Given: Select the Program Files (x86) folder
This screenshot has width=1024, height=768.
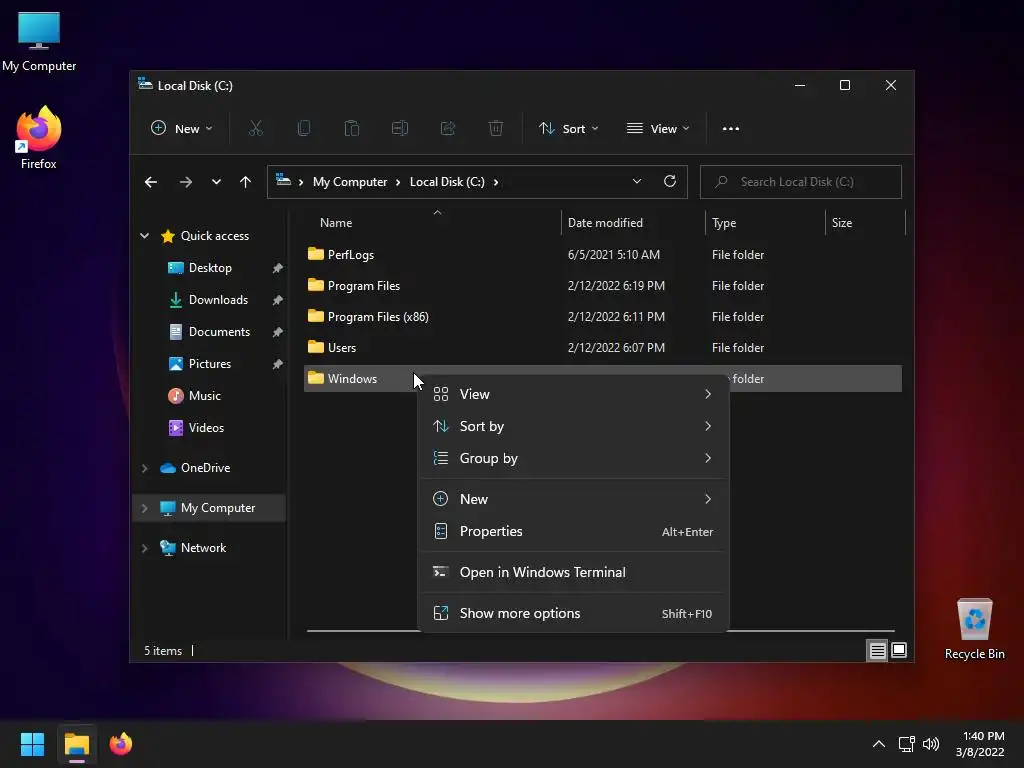Looking at the screenshot, I should click(x=603, y=317).
